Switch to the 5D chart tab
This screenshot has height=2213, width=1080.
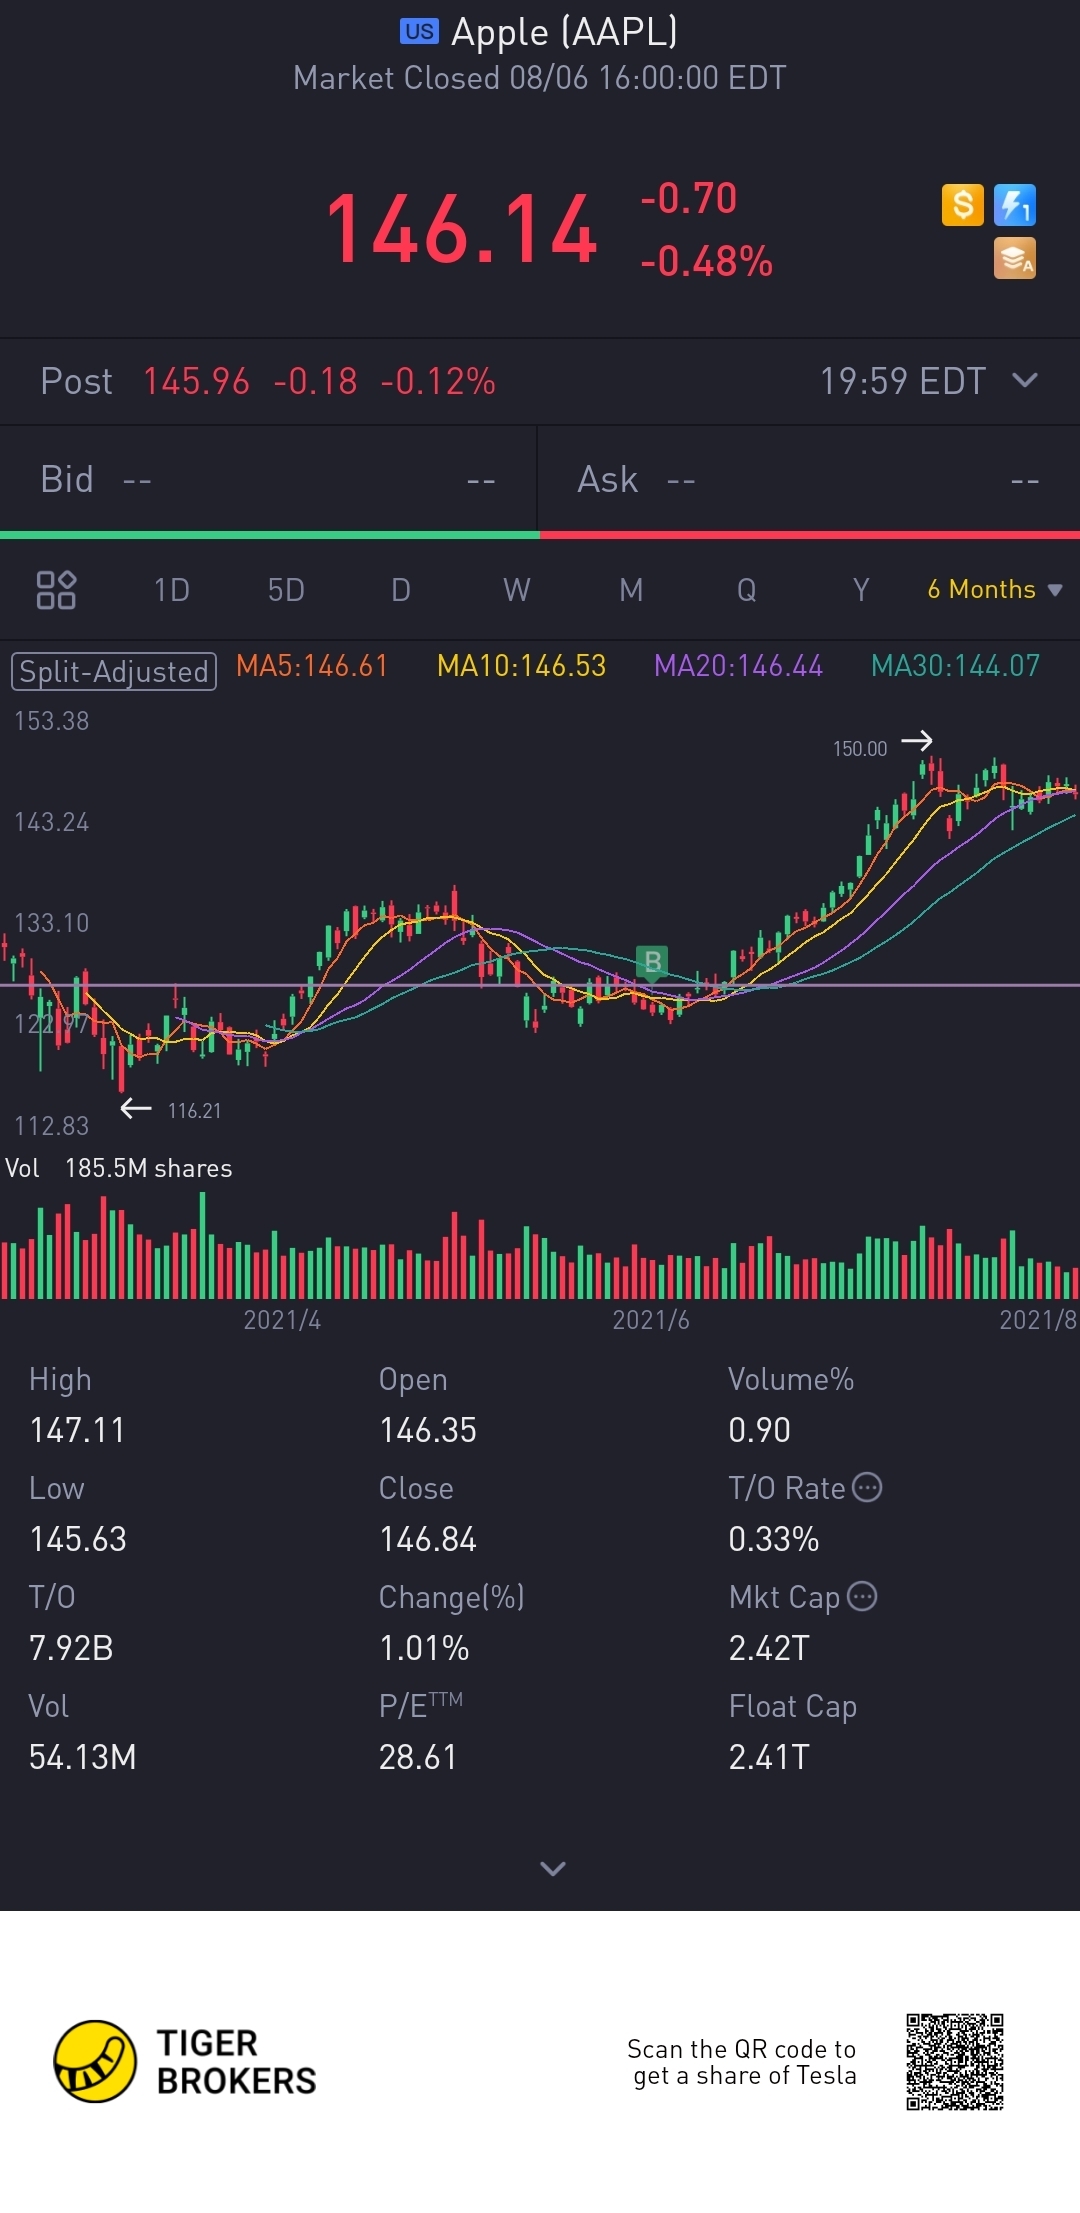pyautogui.click(x=286, y=590)
